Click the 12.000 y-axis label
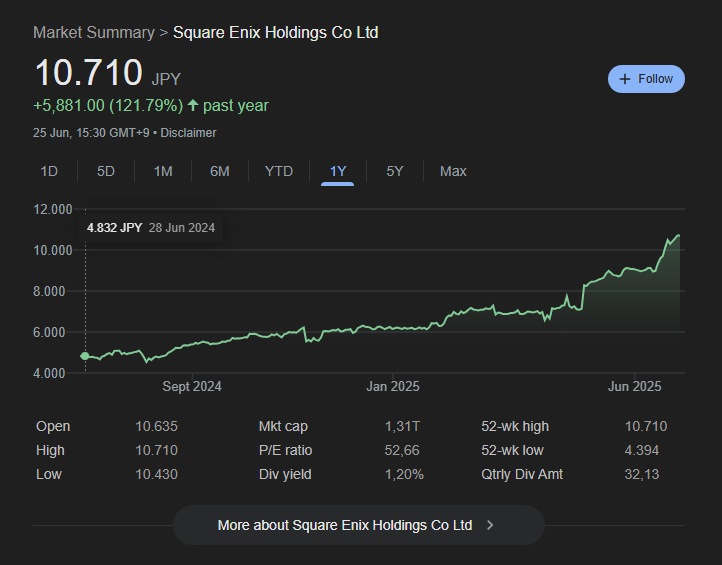This screenshot has height=565, width=722. coord(52,210)
